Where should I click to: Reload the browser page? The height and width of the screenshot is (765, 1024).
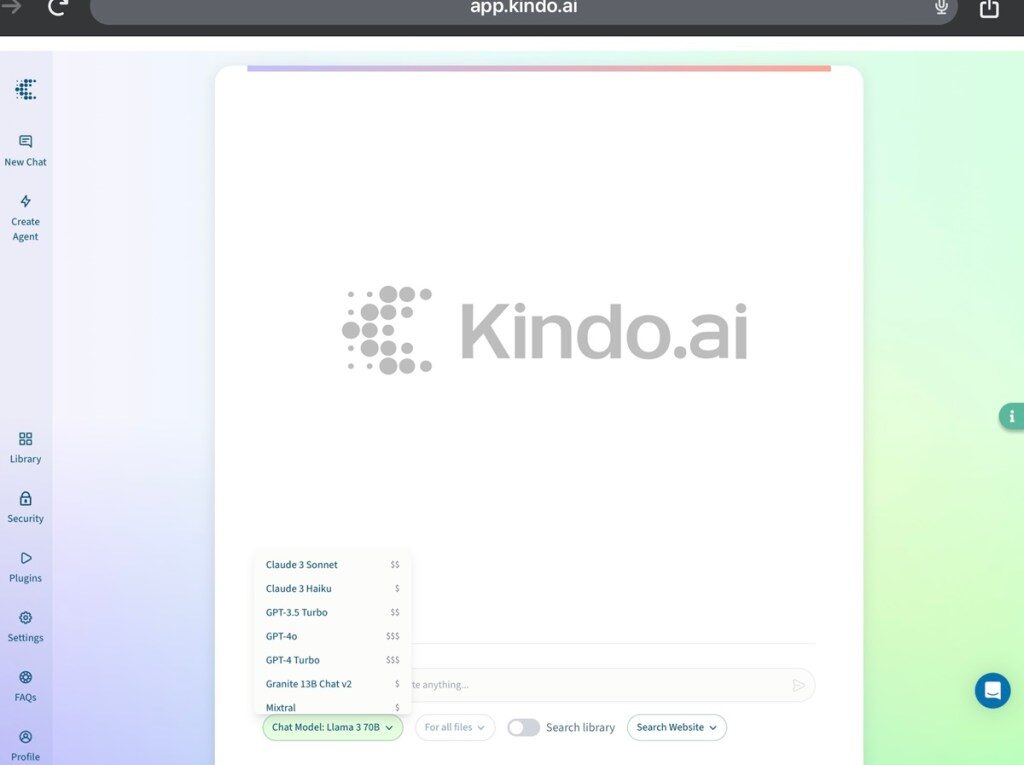pyautogui.click(x=57, y=7)
